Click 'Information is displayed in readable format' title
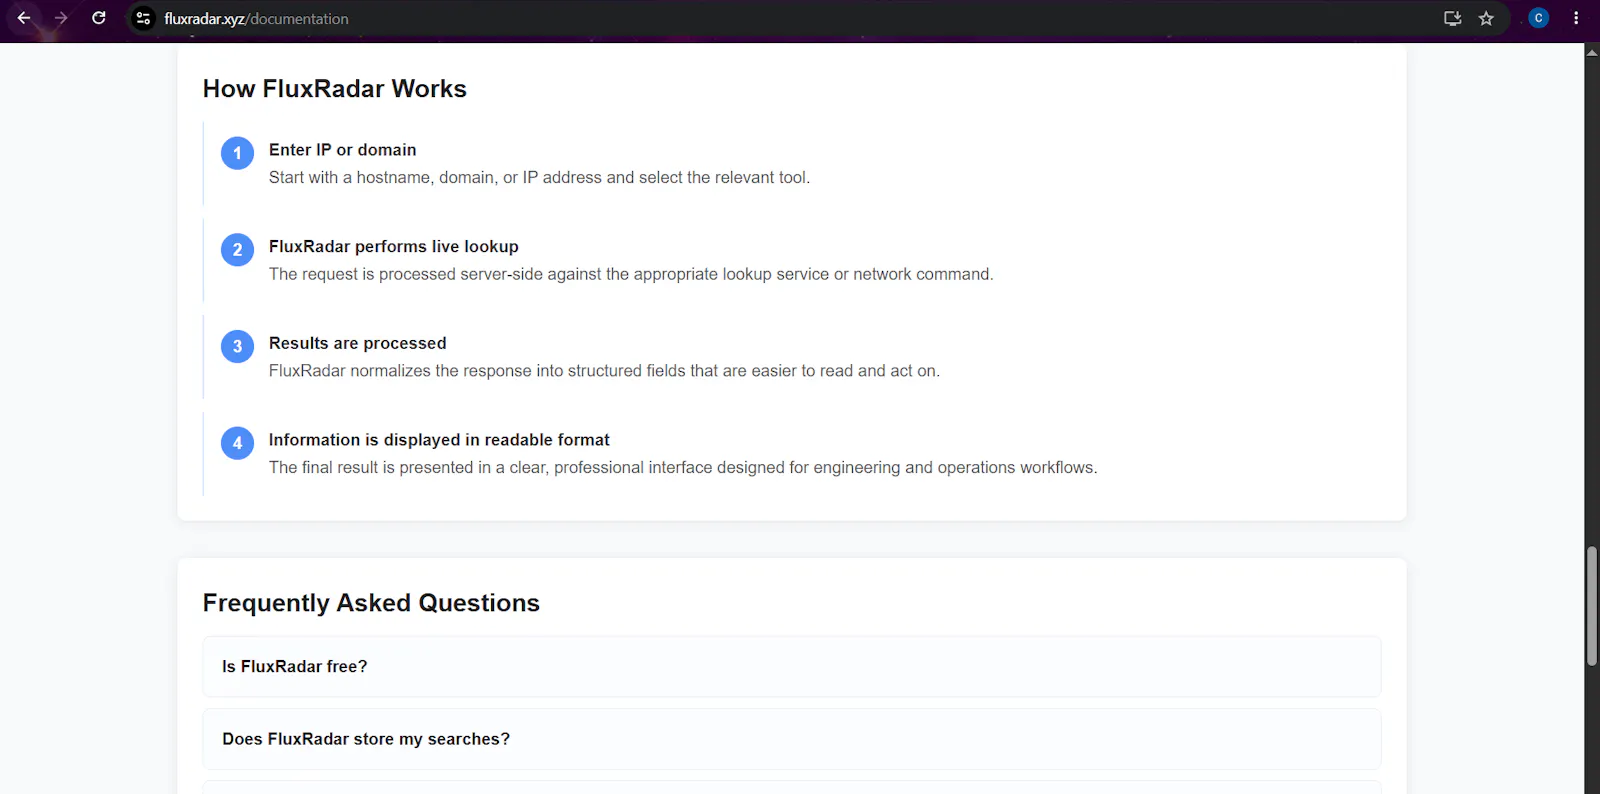The width and height of the screenshot is (1600, 794). [x=439, y=440]
